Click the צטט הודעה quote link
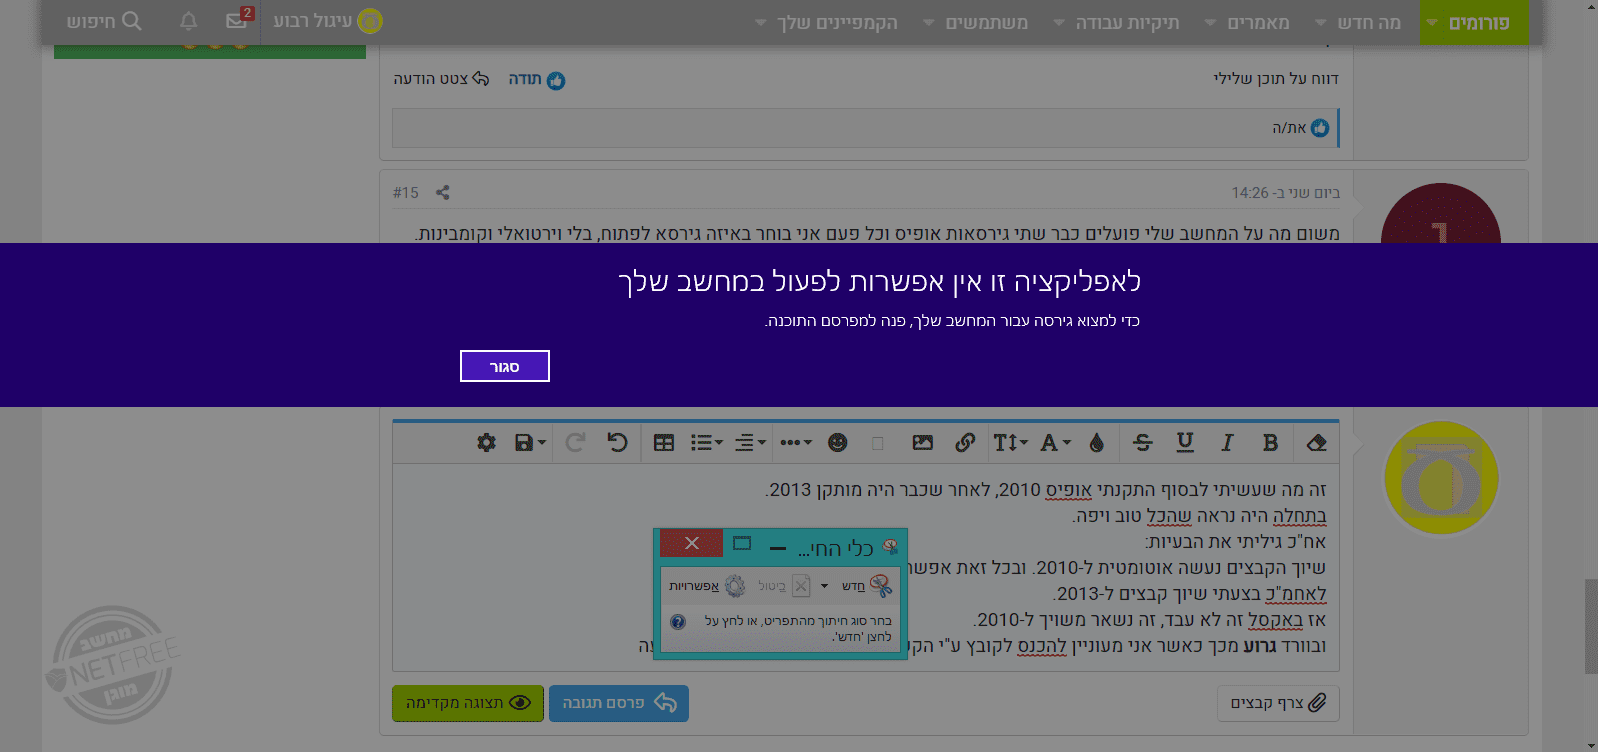The image size is (1598, 752). tap(441, 78)
